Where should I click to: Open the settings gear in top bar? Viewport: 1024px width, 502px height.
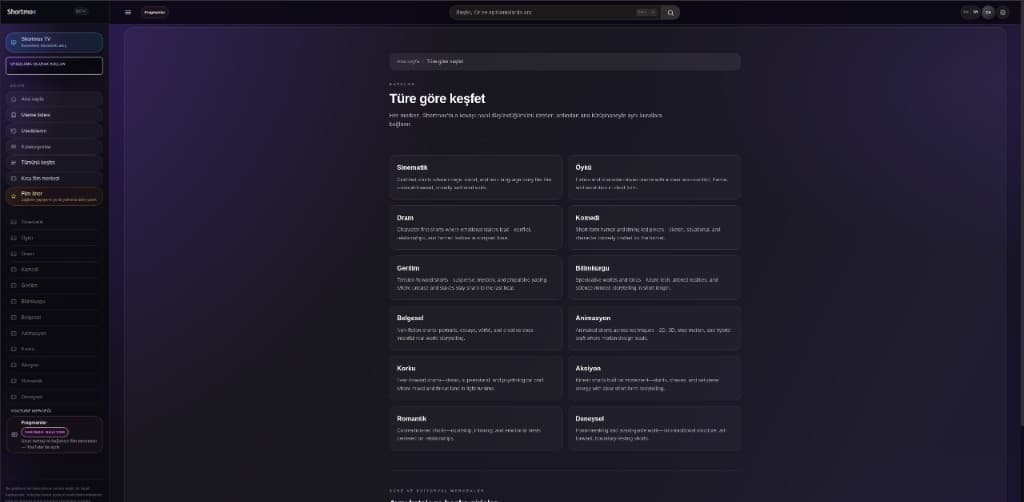coord(1003,12)
